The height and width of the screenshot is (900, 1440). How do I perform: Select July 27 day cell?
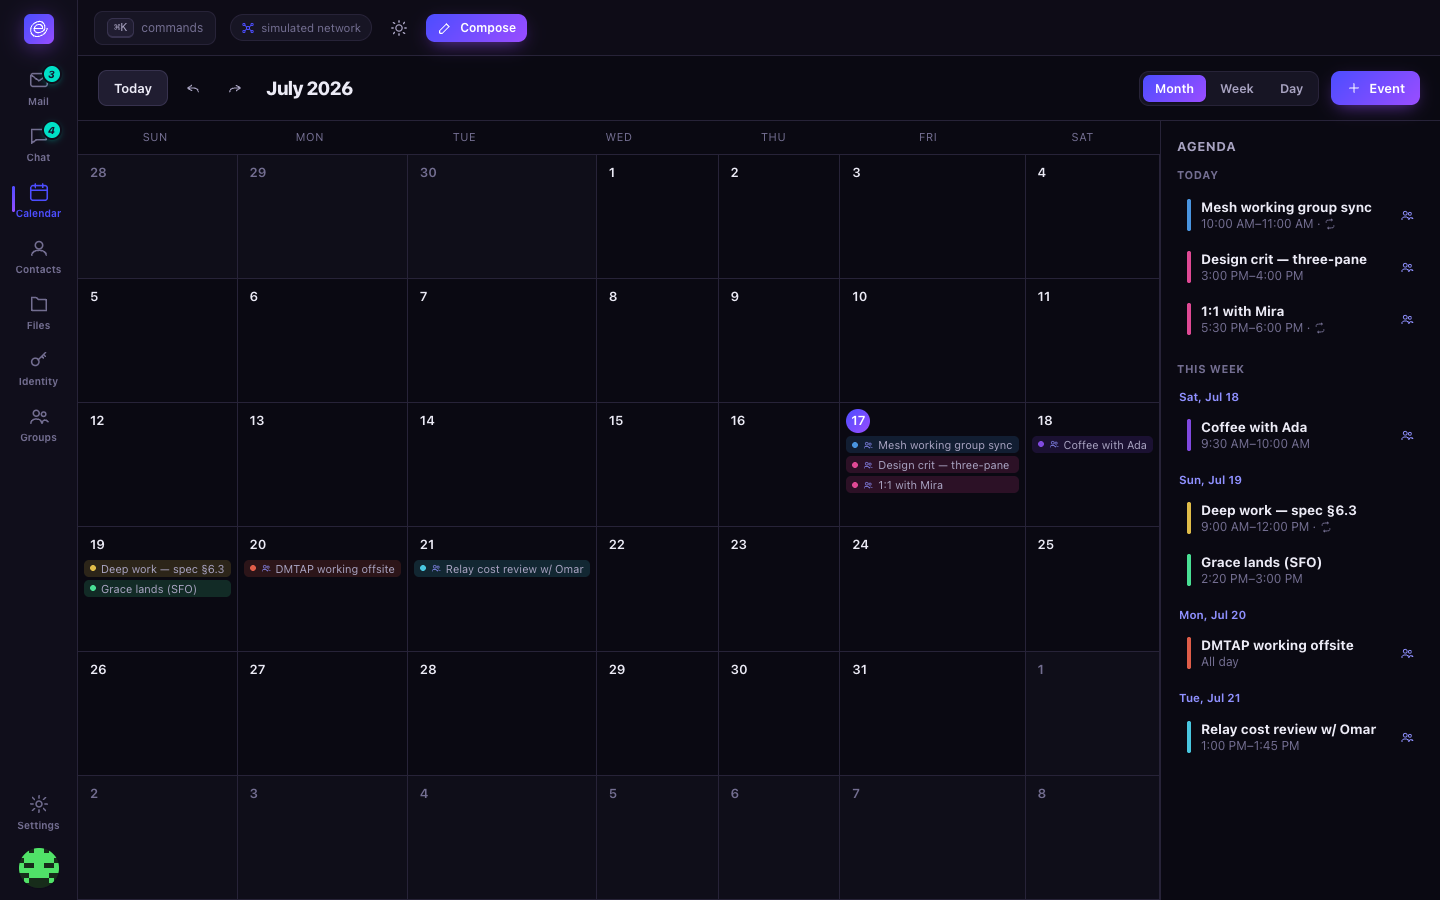click(x=322, y=713)
